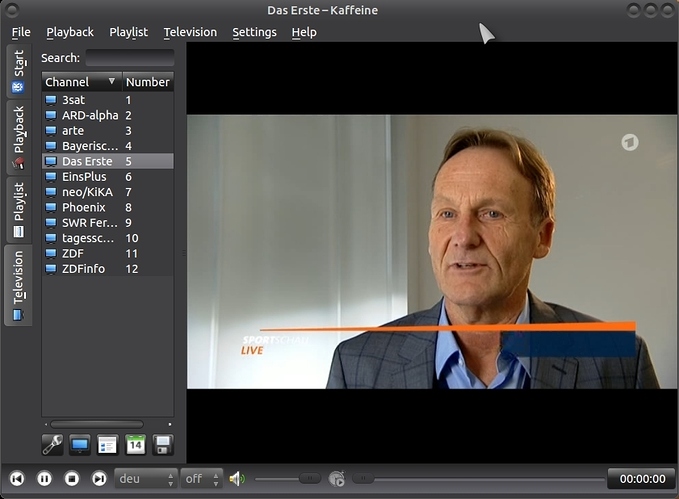The image size is (679, 499).
Task: Open the TV configuration wrench icon
Action: point(53,444)
